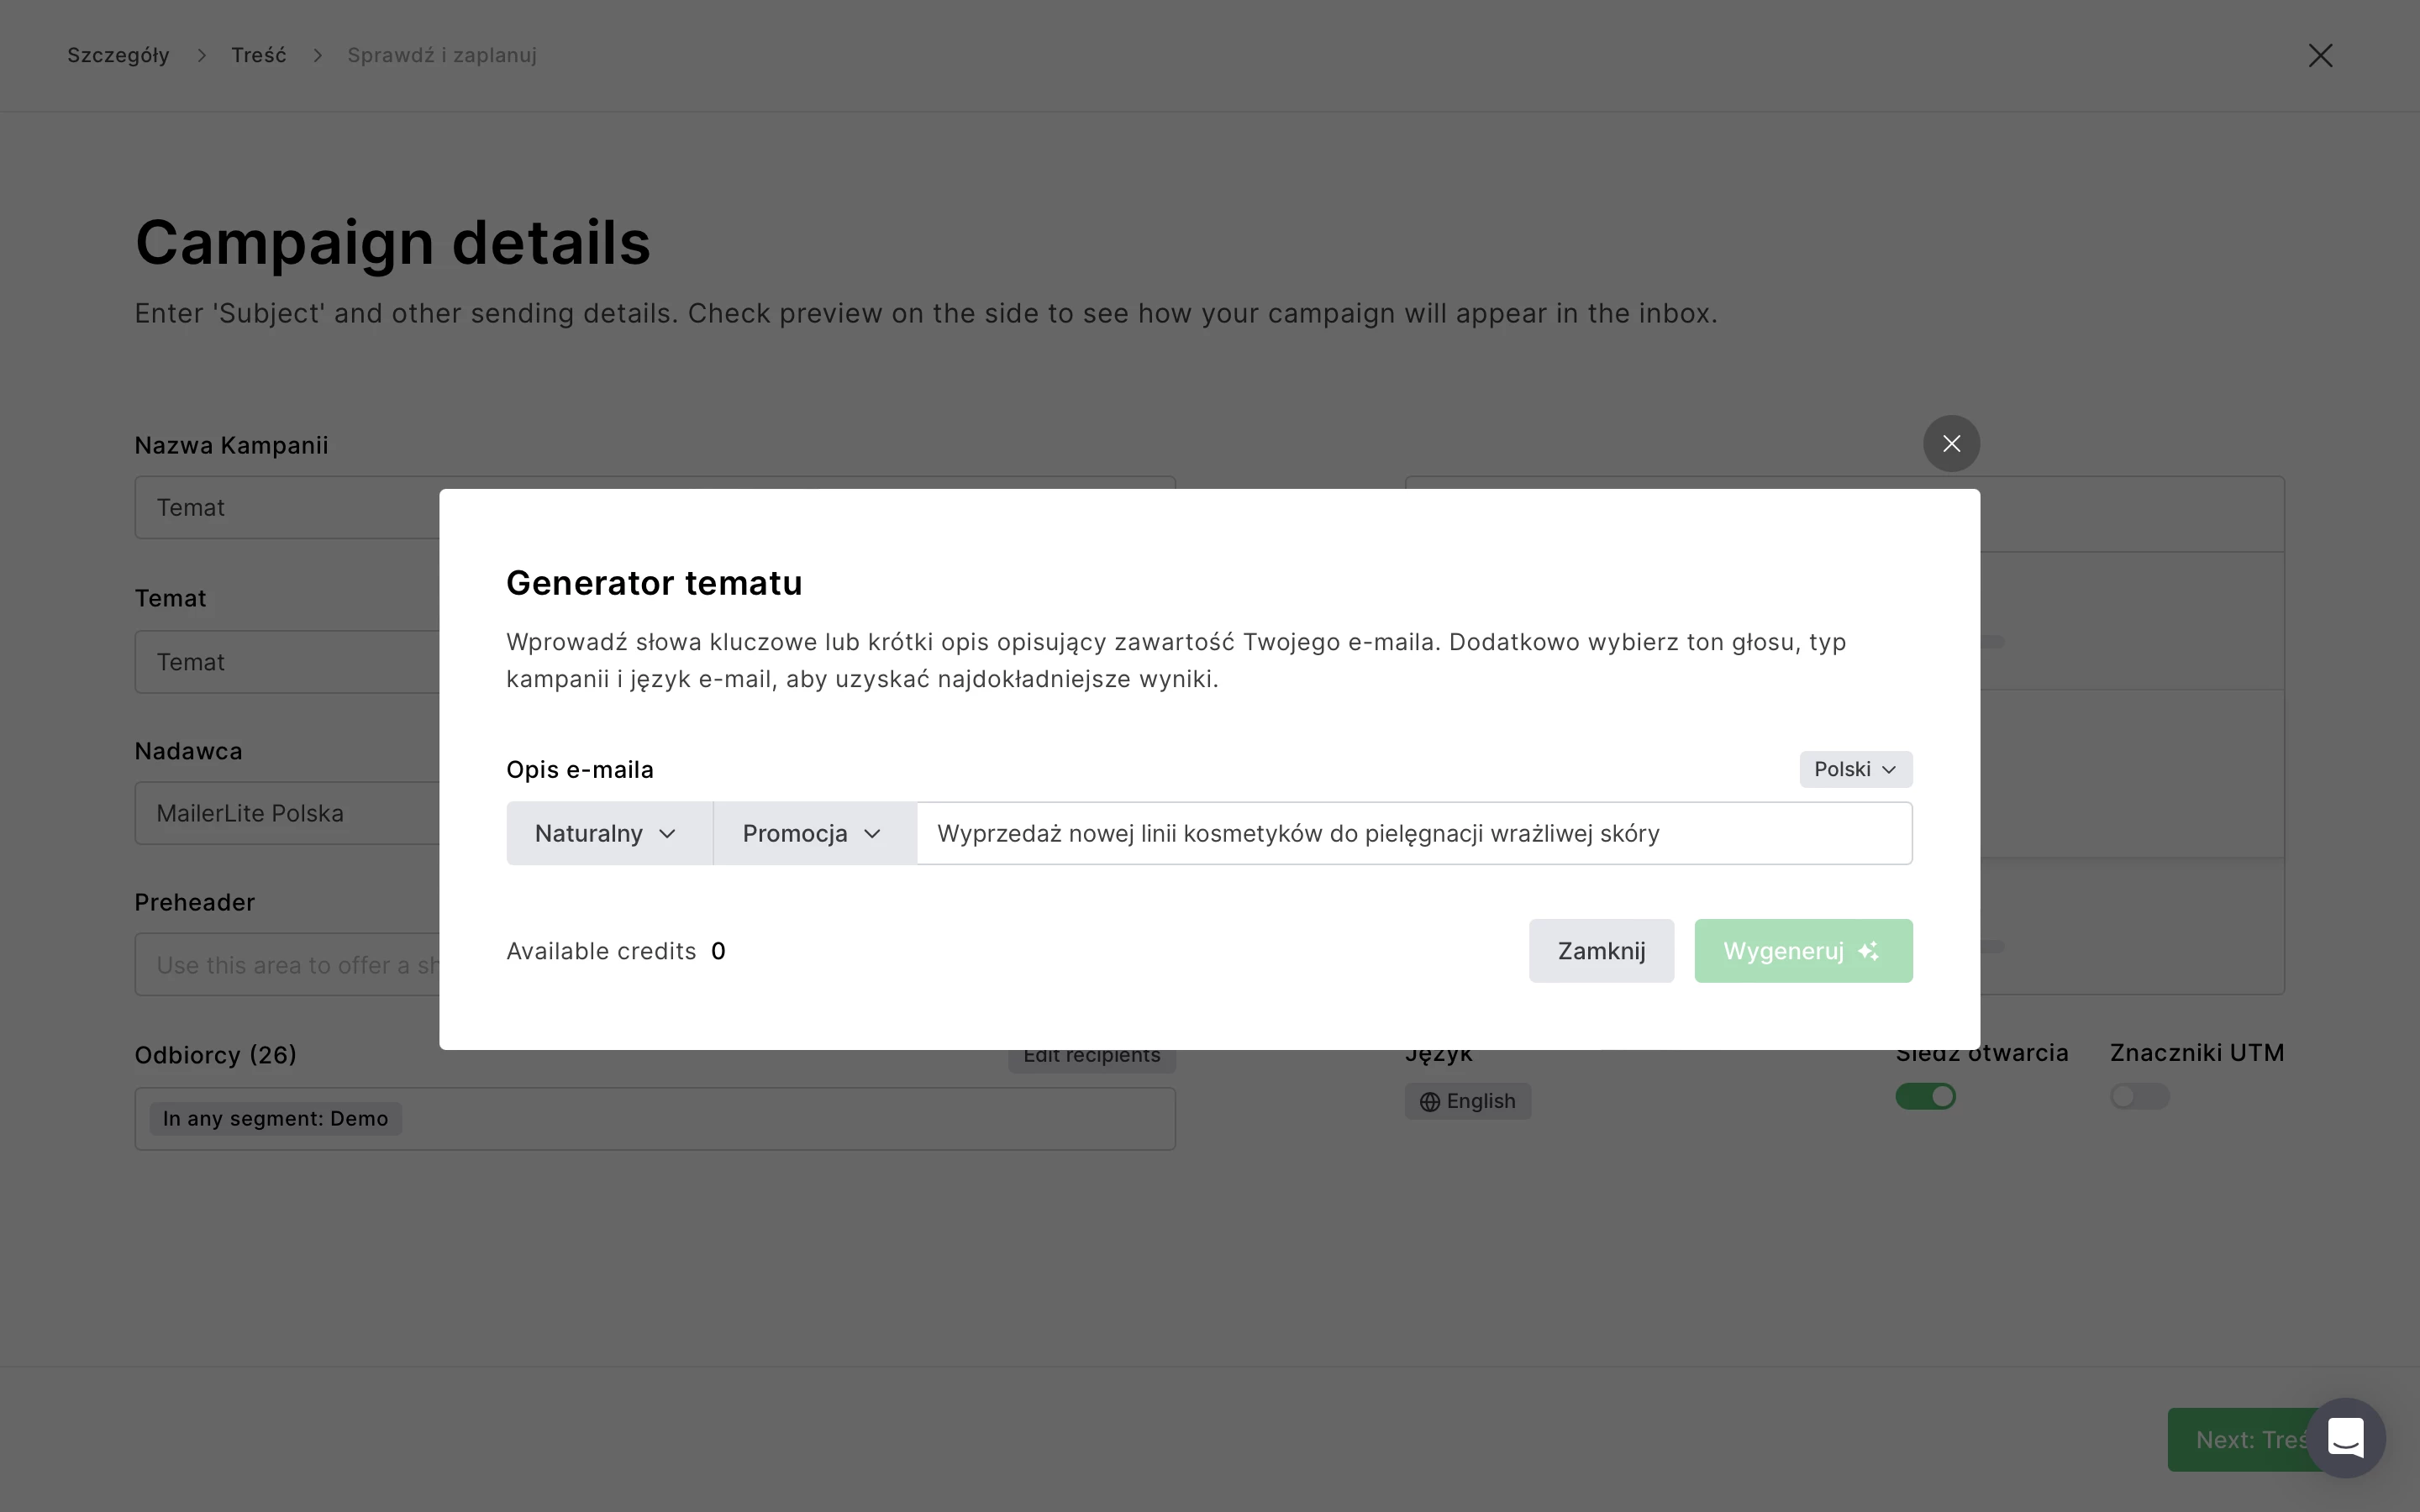Click the globe icon beside English
Viewport: 2420px width, 1512px height.
1430,1101
